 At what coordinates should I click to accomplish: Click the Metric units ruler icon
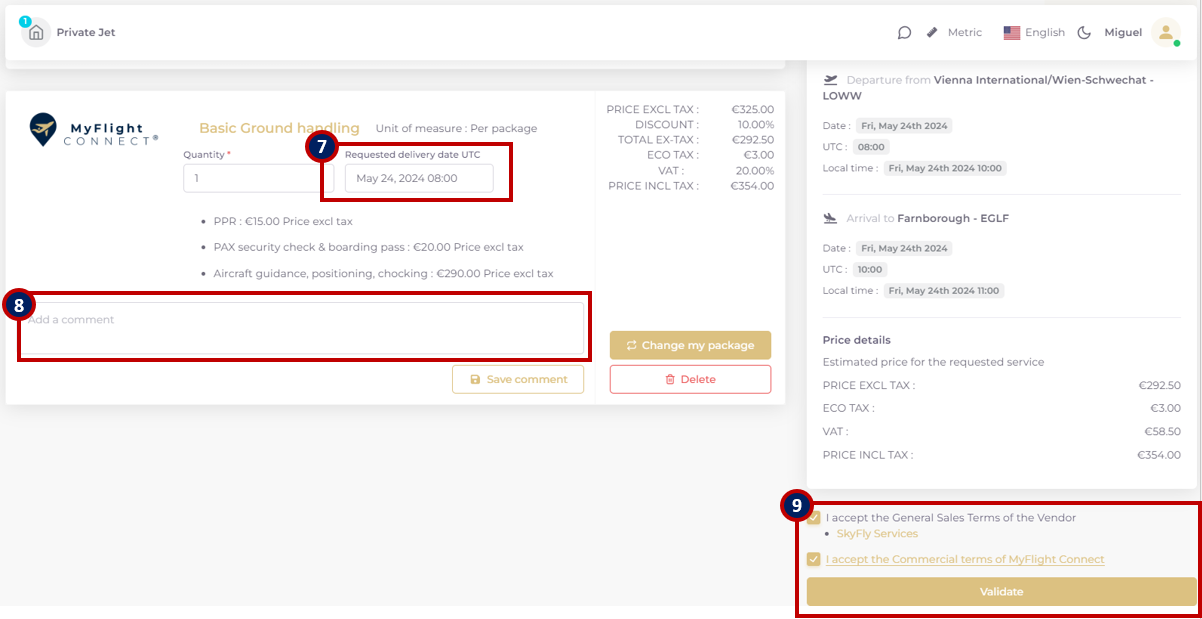[932, 33]
